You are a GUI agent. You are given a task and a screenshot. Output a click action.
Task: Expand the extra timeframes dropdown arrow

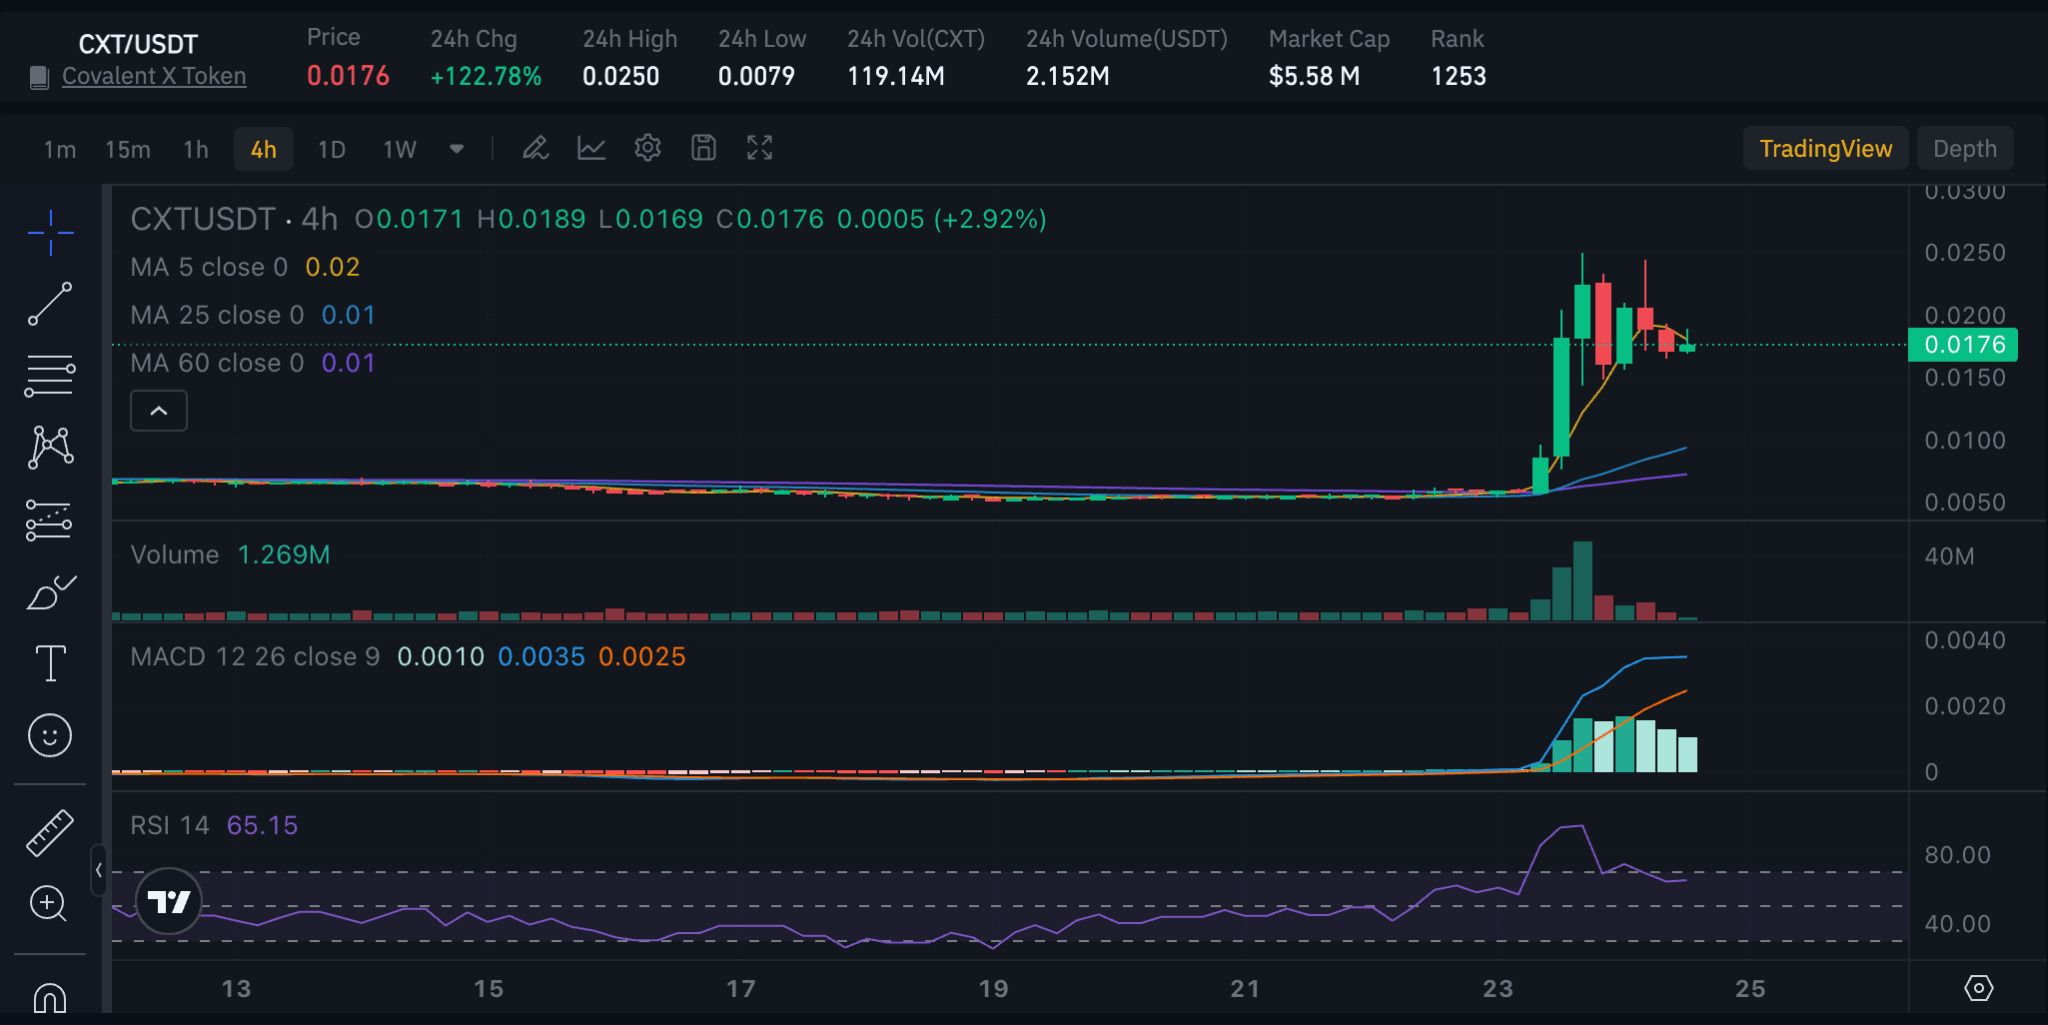point(456,148)
